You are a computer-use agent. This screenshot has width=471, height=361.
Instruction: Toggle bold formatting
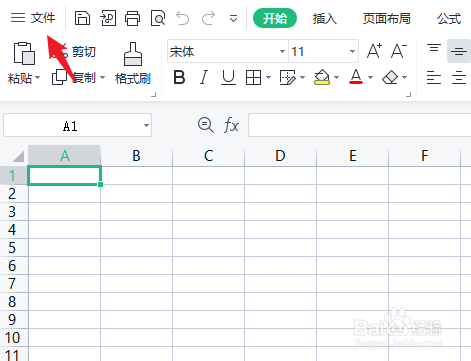pos(179,77)
